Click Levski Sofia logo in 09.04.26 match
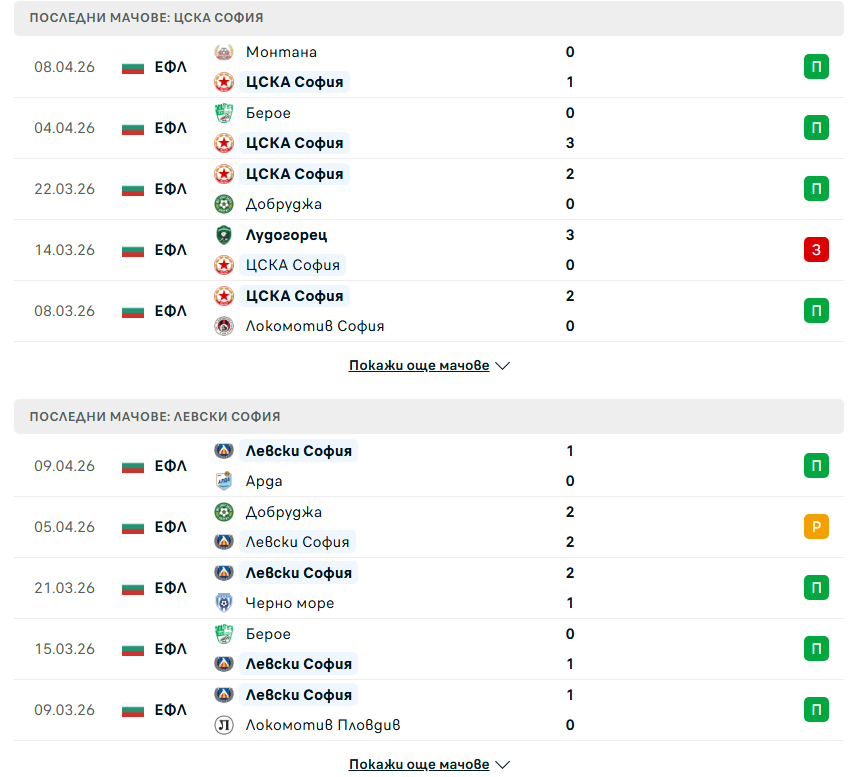Viewport: 856px width, 777px height. (x=224, y=451)
